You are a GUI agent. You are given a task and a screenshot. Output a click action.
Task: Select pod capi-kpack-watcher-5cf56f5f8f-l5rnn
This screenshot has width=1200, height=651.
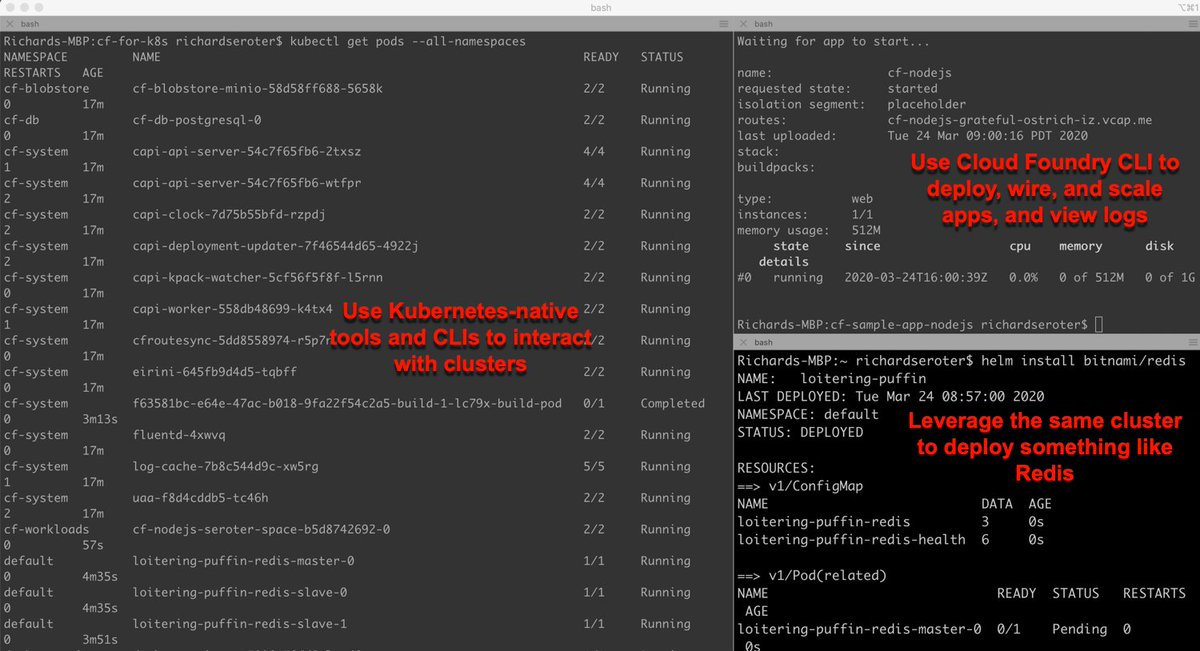click(257, 278)
